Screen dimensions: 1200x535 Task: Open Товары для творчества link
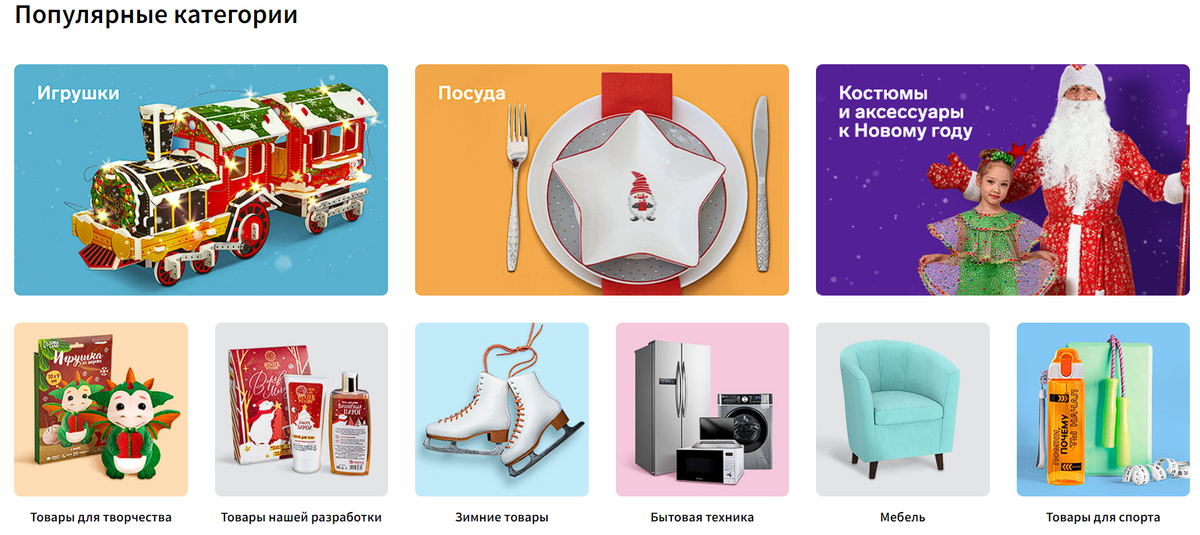tap(101, 518)
